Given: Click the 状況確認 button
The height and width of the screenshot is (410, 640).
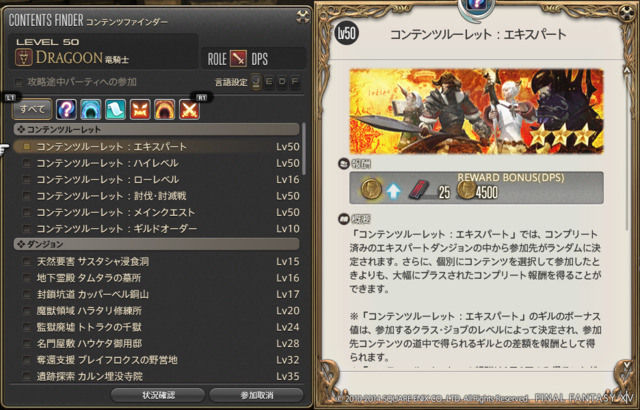Looking at the screenshot, I should 158,395.
